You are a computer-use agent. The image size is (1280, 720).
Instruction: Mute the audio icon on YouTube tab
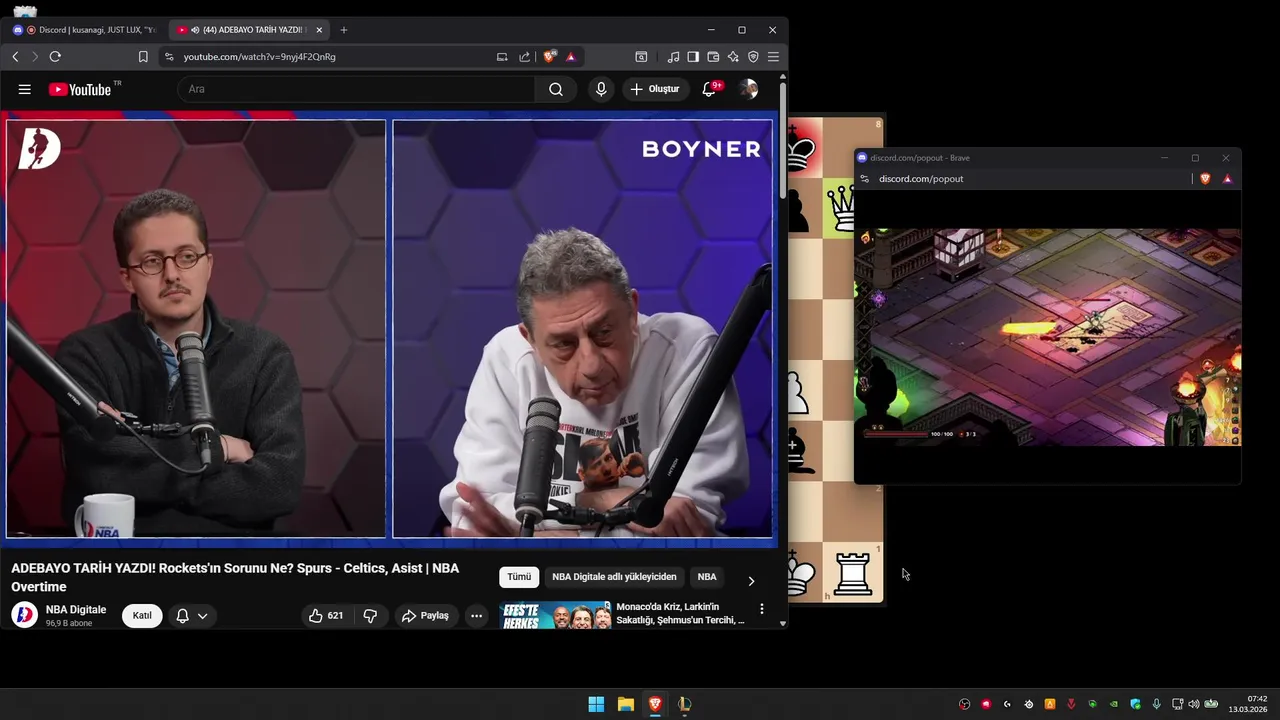195,30
